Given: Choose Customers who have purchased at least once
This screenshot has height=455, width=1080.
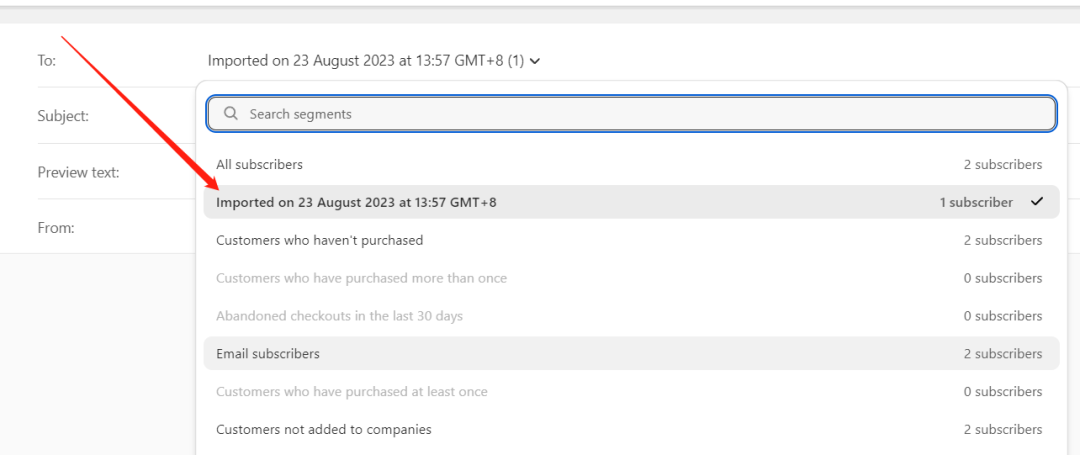Looking at the screenshot, I should pyautogui.click(x=632, y=392).
